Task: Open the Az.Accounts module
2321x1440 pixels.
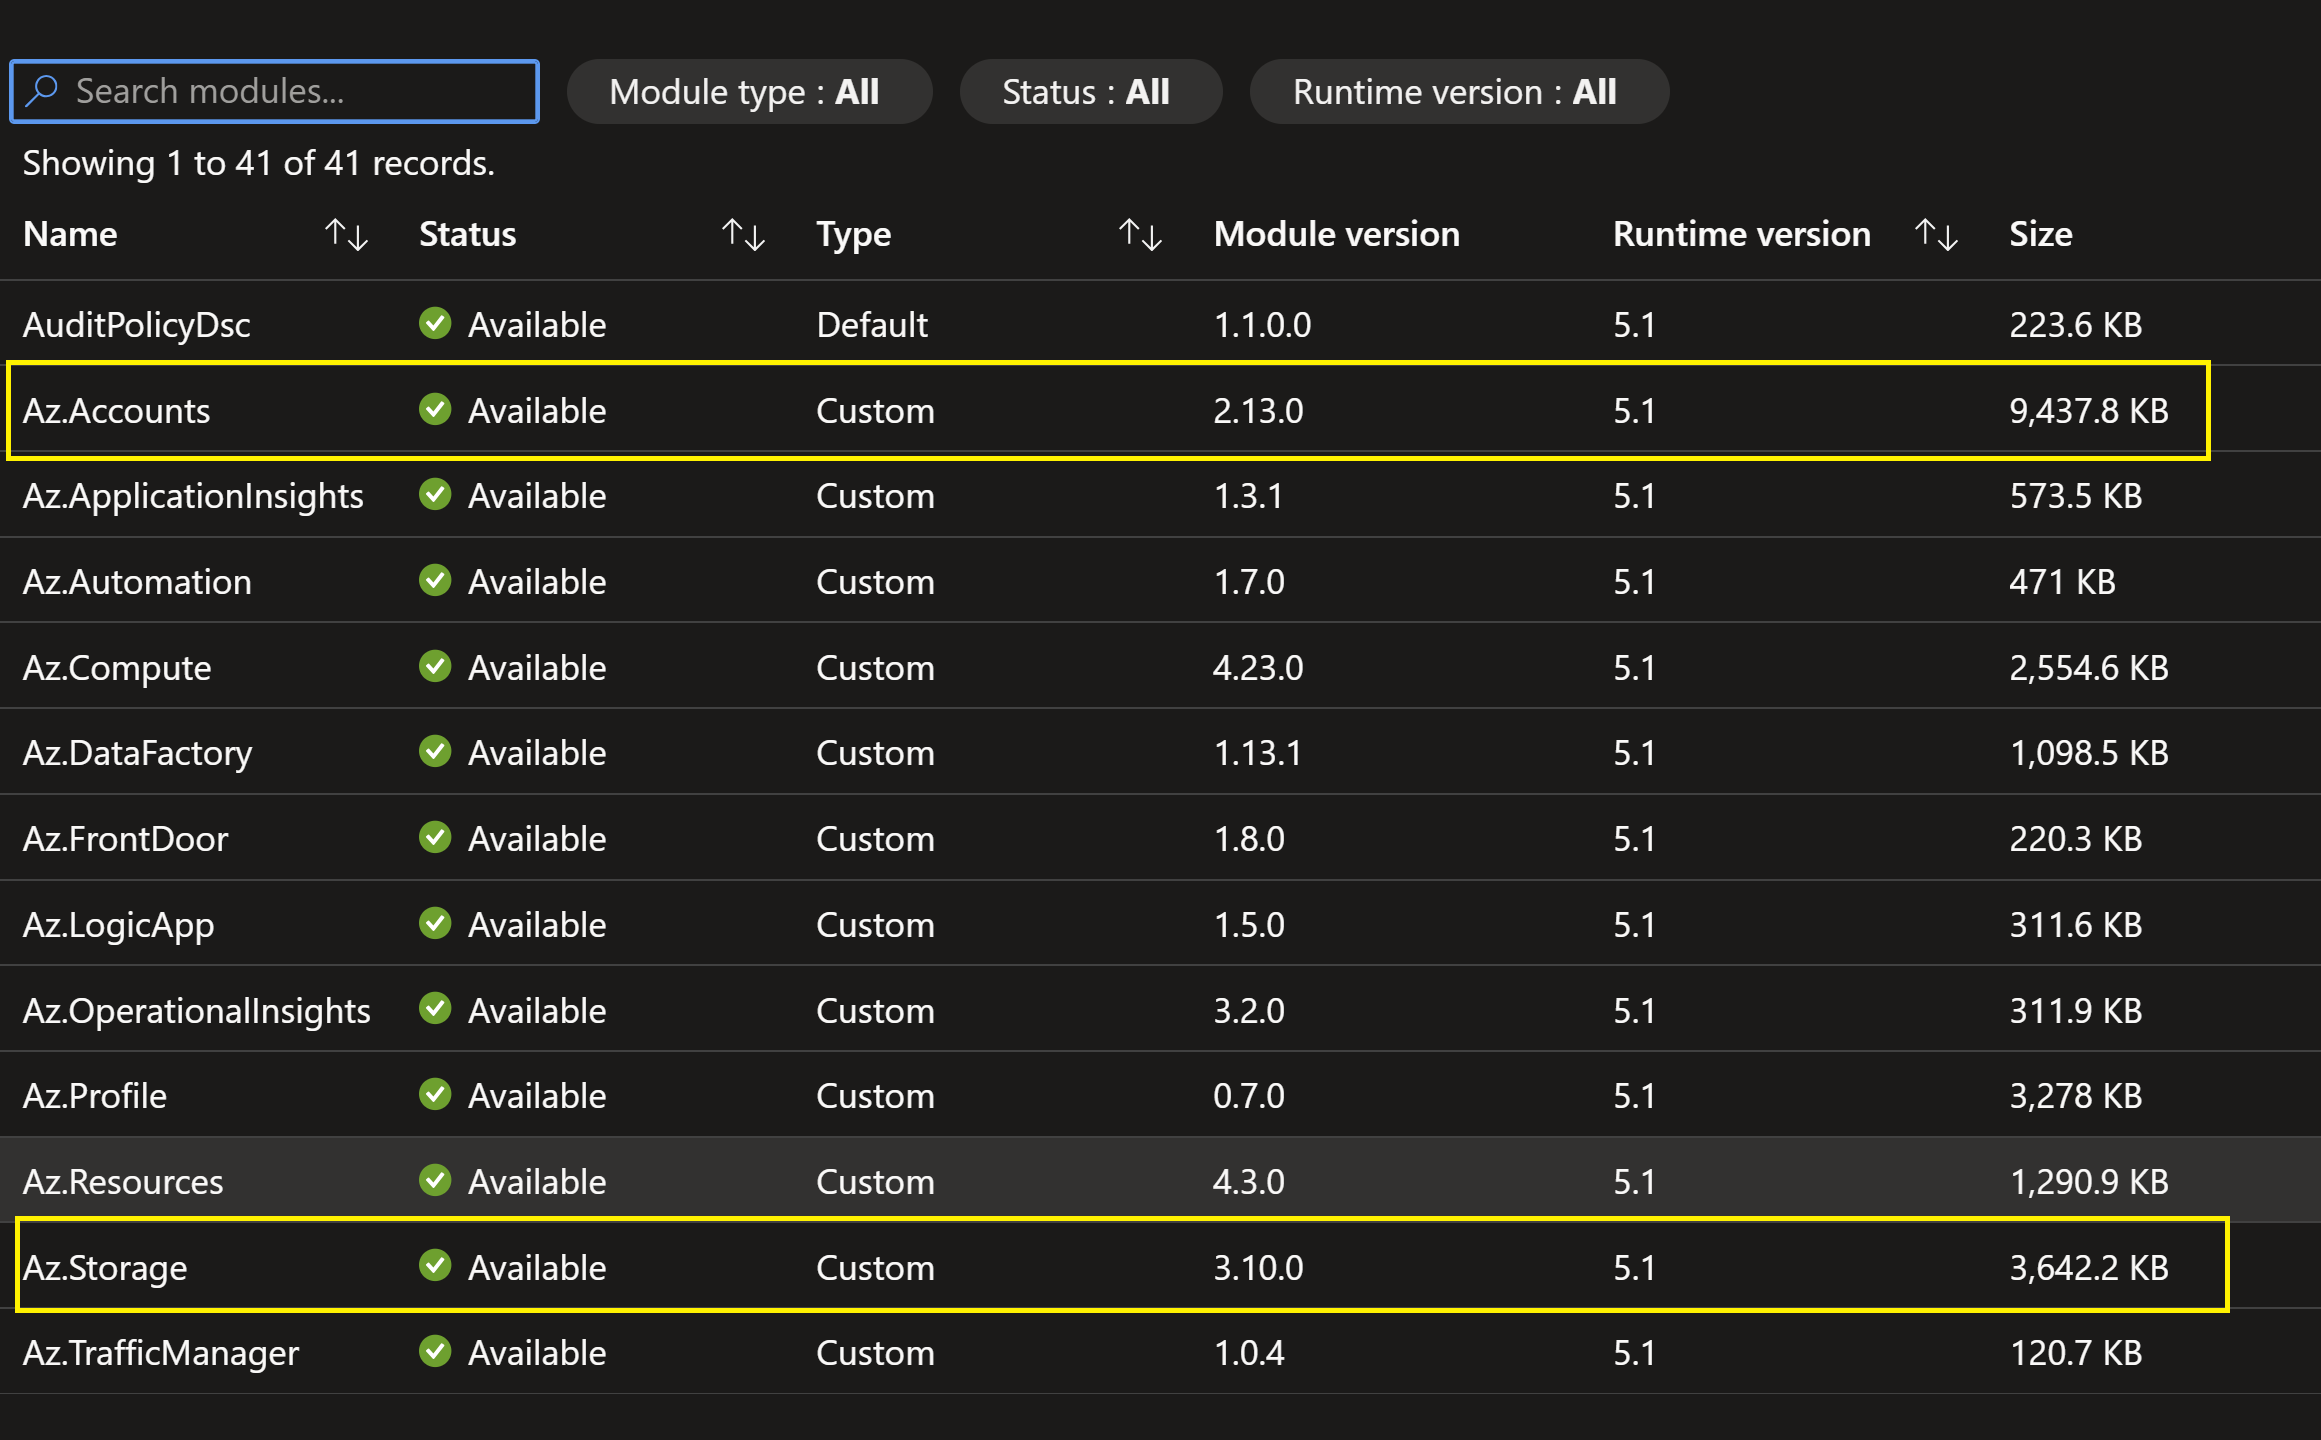Action: click(x=116, y=411)
